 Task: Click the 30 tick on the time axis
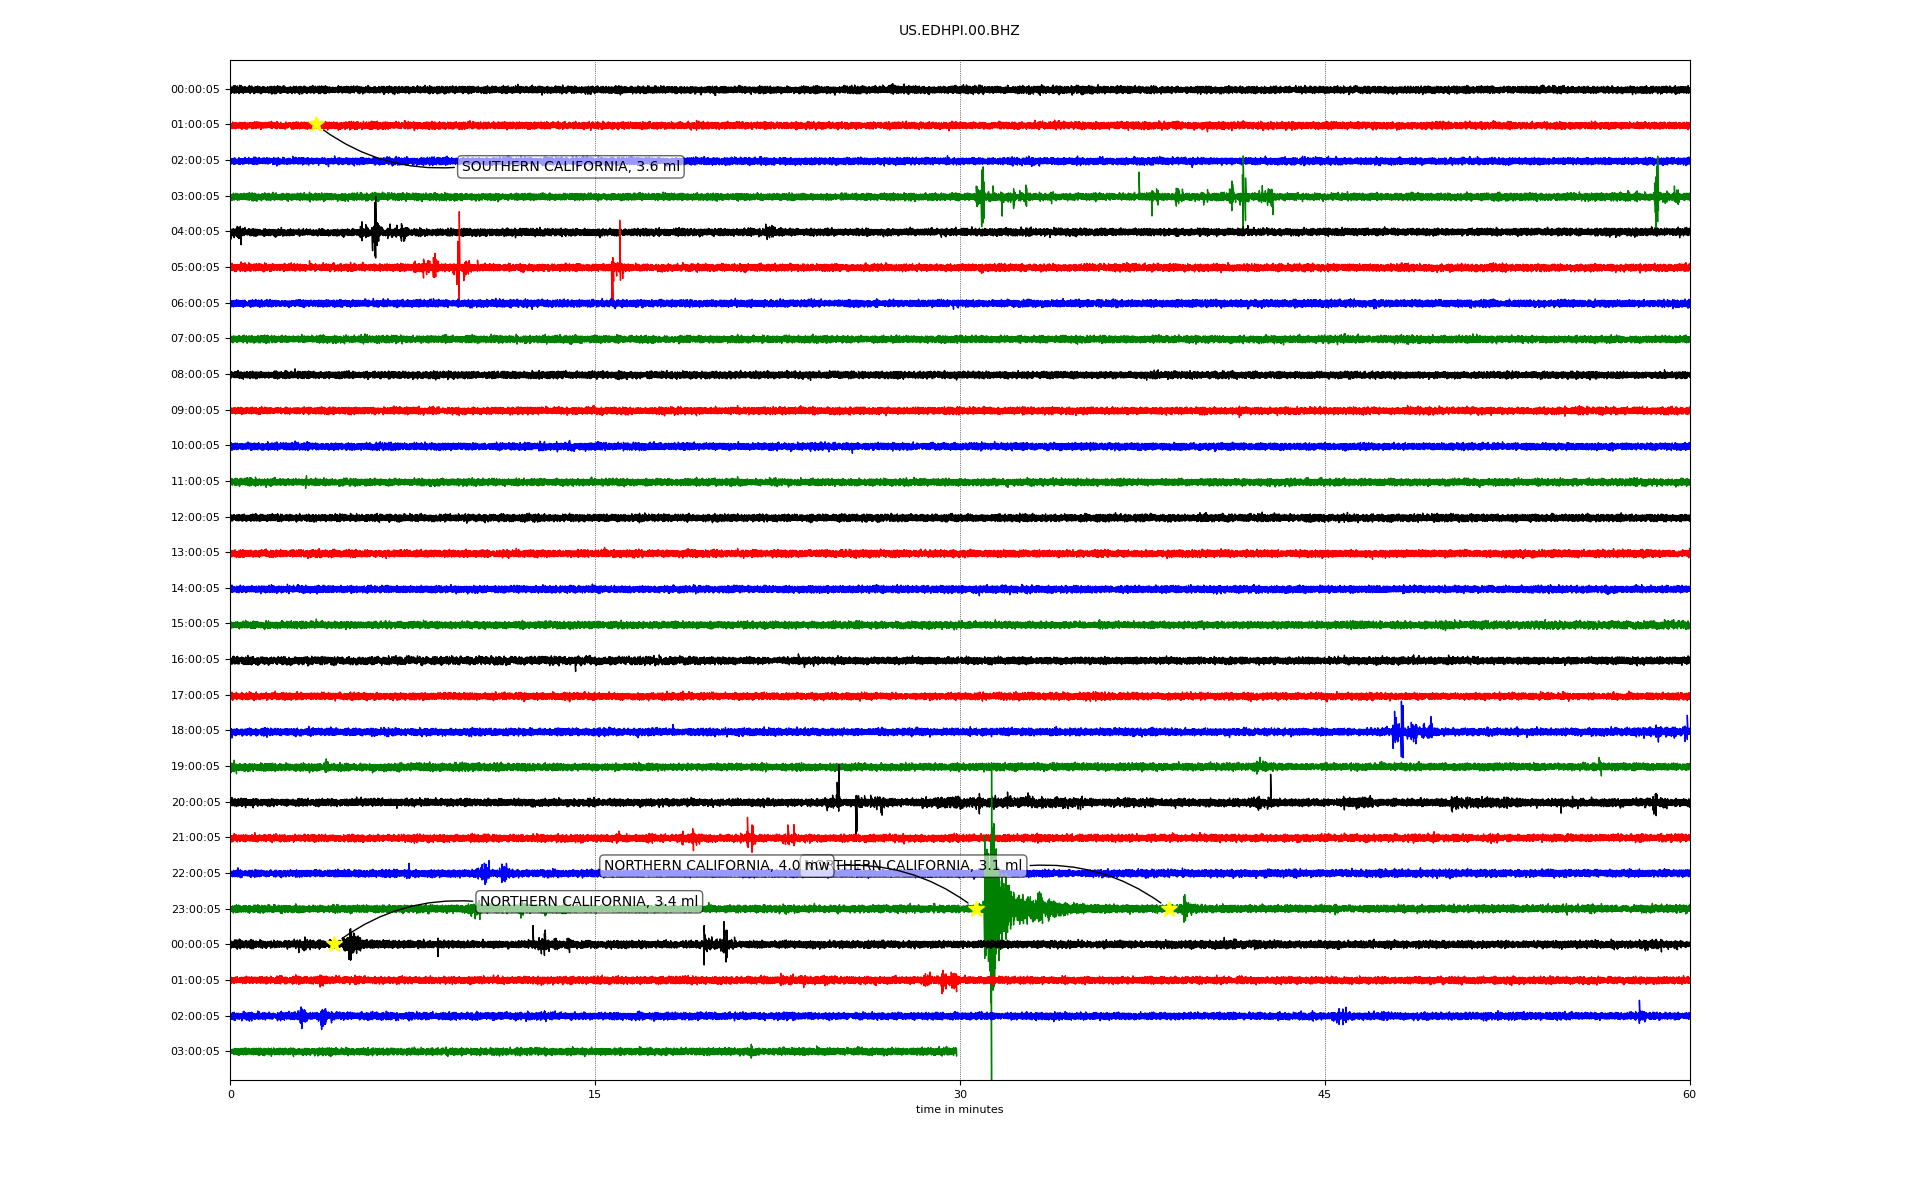point(960,1094)
